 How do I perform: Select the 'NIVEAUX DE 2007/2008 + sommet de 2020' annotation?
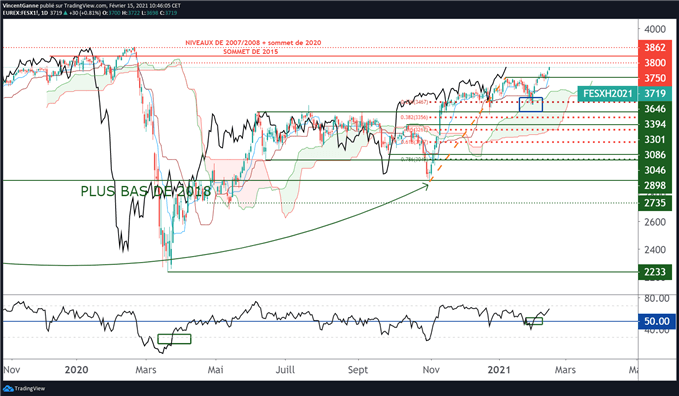(253, 42)
